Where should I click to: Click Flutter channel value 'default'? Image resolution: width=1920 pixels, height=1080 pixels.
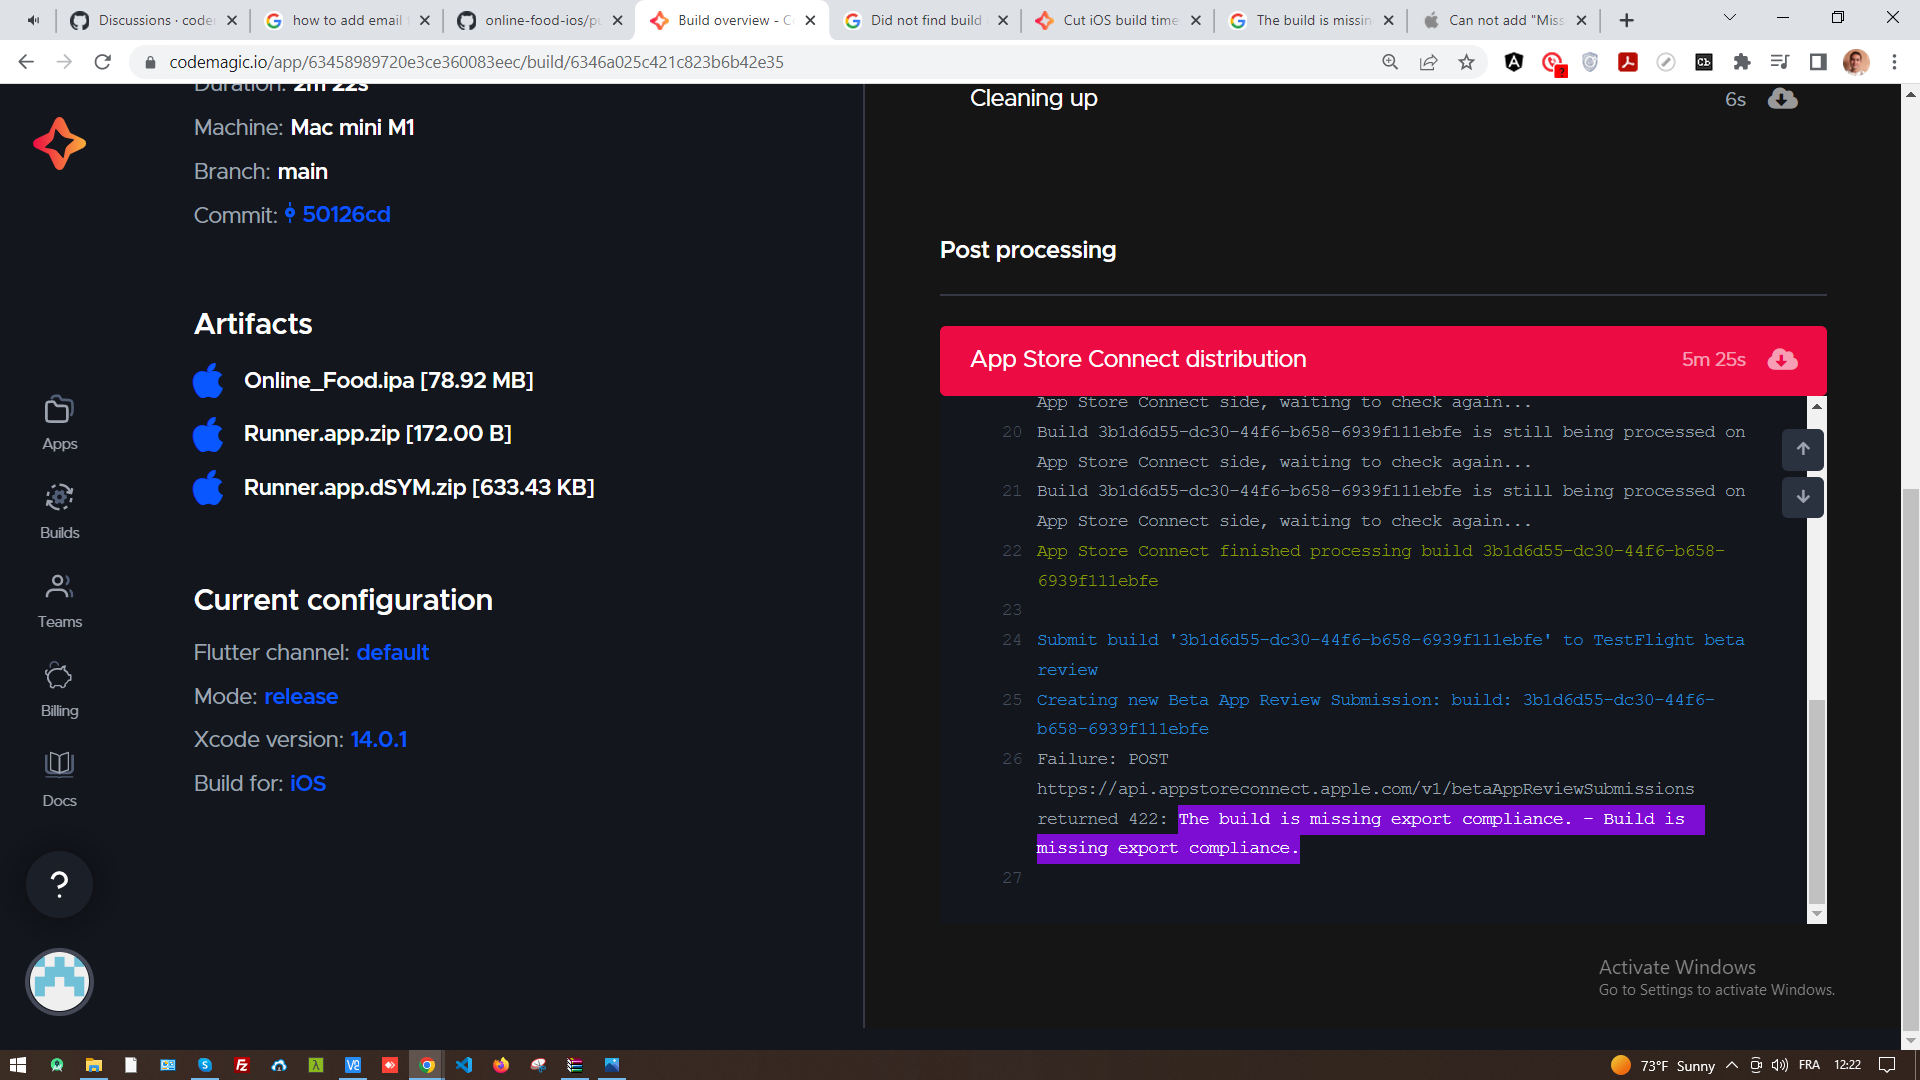(392, 652)
